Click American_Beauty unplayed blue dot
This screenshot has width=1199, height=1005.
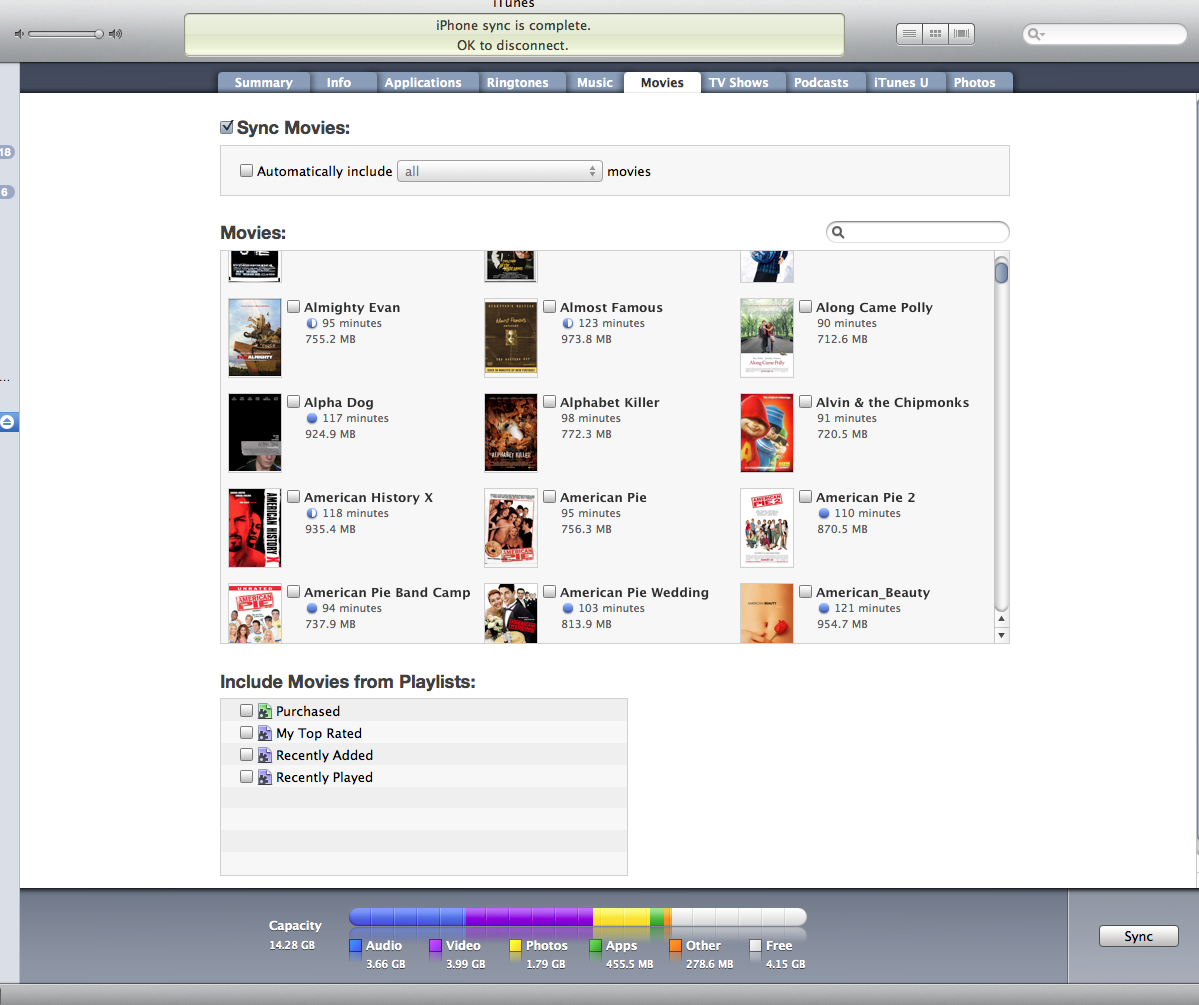tap(824, 608)
